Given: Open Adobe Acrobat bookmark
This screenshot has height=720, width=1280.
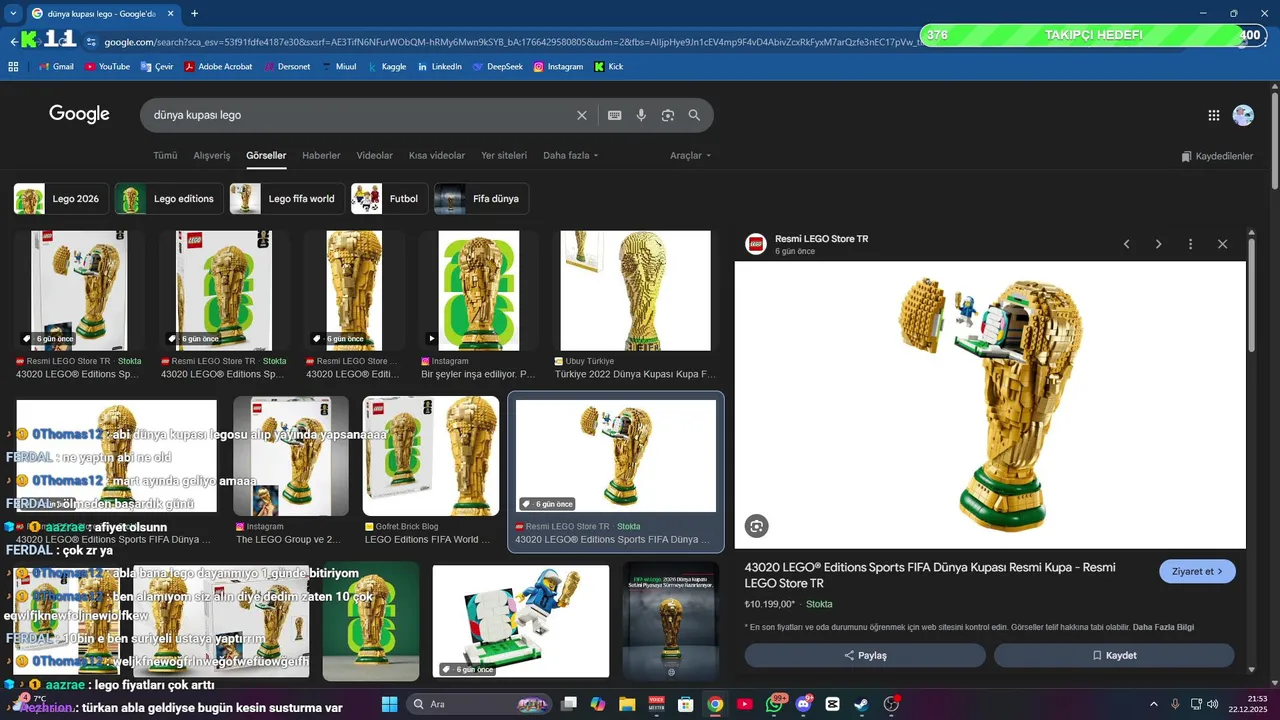Looking at the screenshot, I should [x=218, y=67].
